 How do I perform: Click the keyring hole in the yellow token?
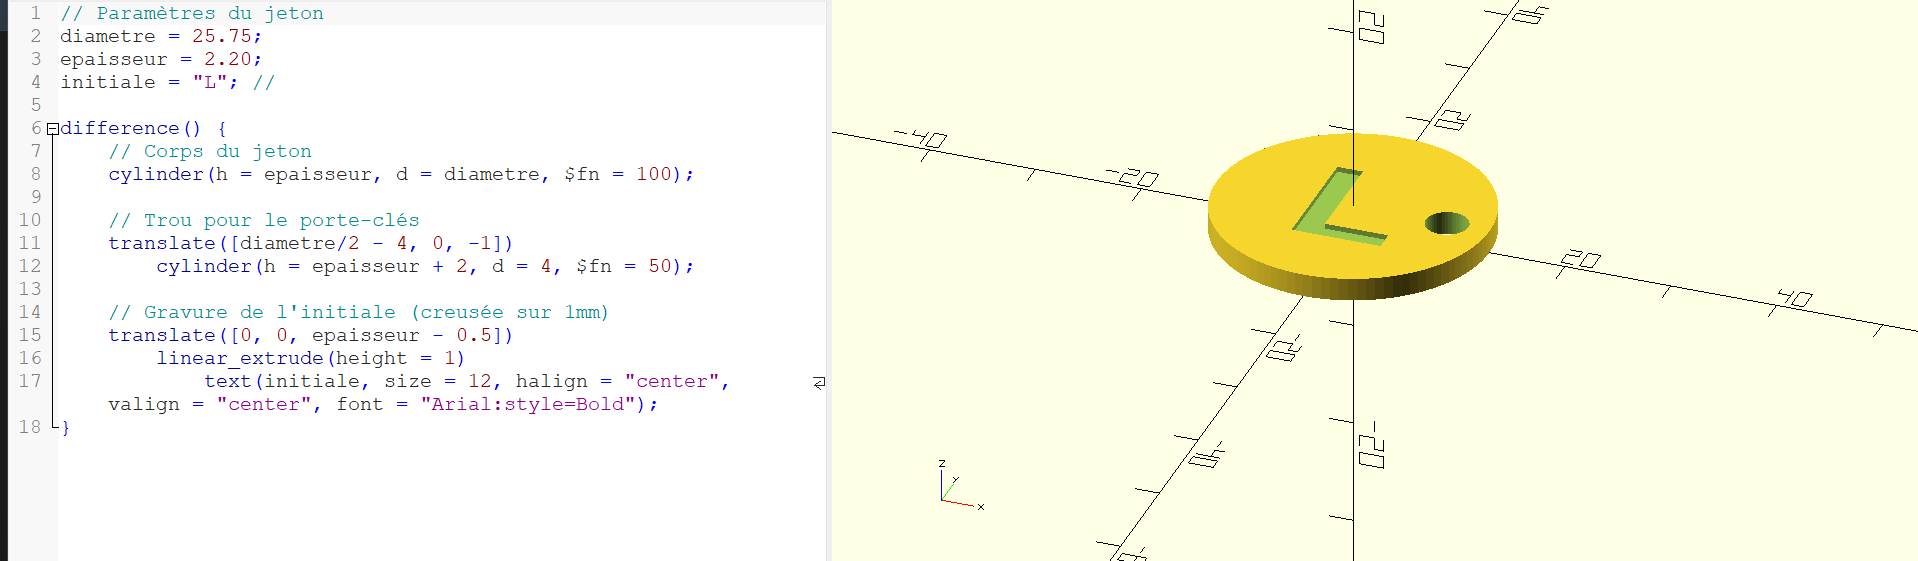1446,223
